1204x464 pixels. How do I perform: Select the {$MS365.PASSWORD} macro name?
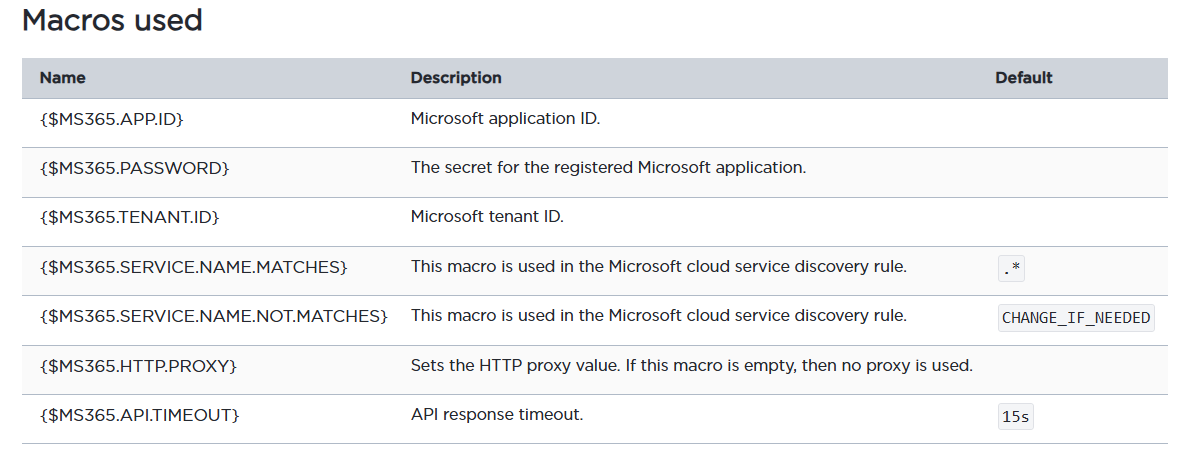134,167
